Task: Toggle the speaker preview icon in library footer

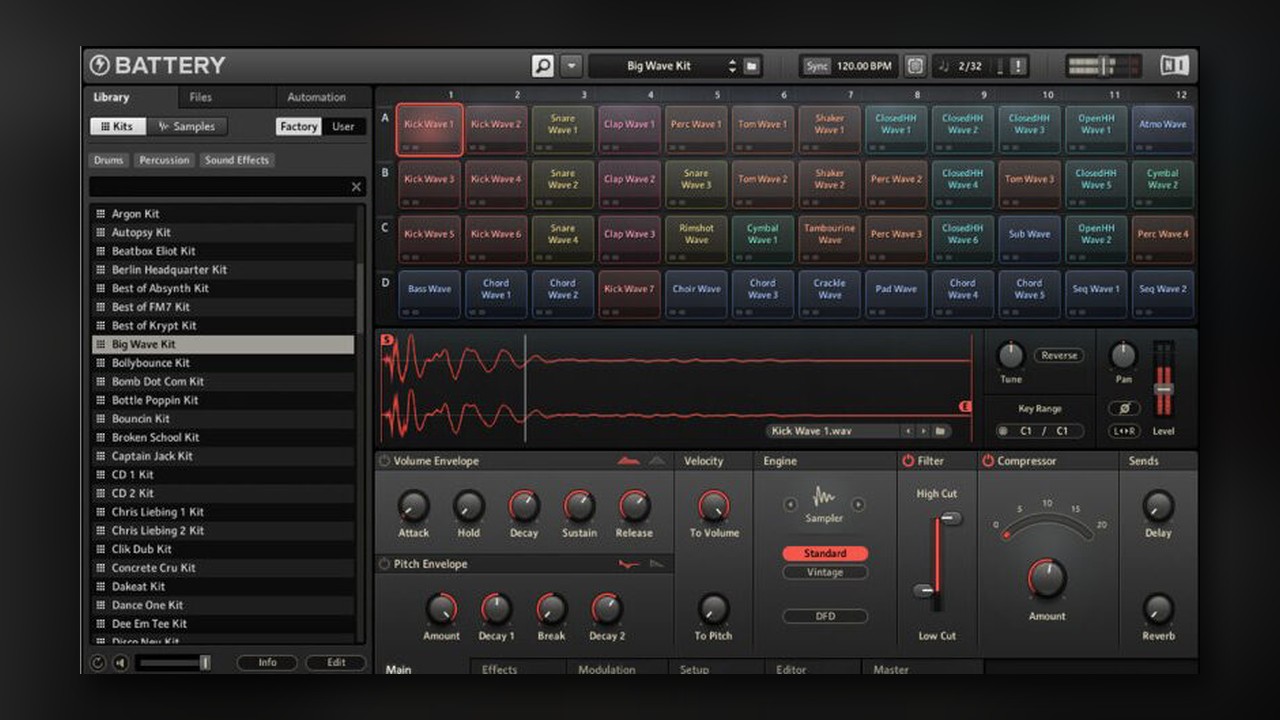Action: (x=120, y=662)
